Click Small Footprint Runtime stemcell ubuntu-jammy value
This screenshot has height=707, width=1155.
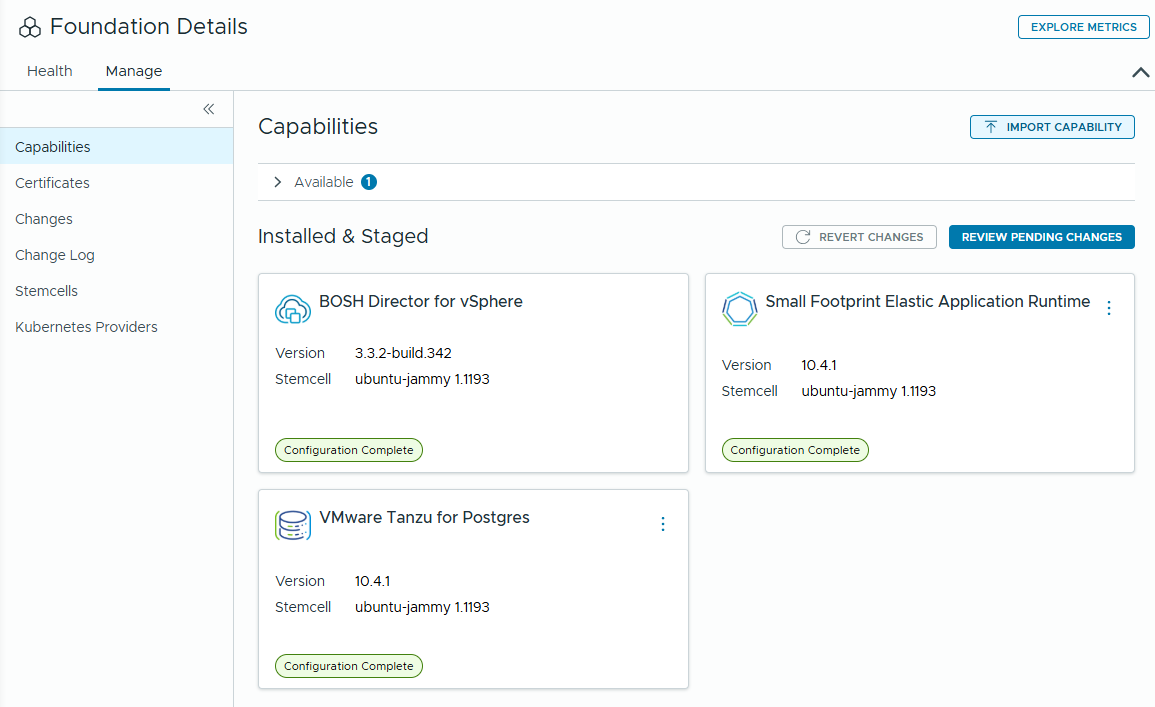coord(868,391)
